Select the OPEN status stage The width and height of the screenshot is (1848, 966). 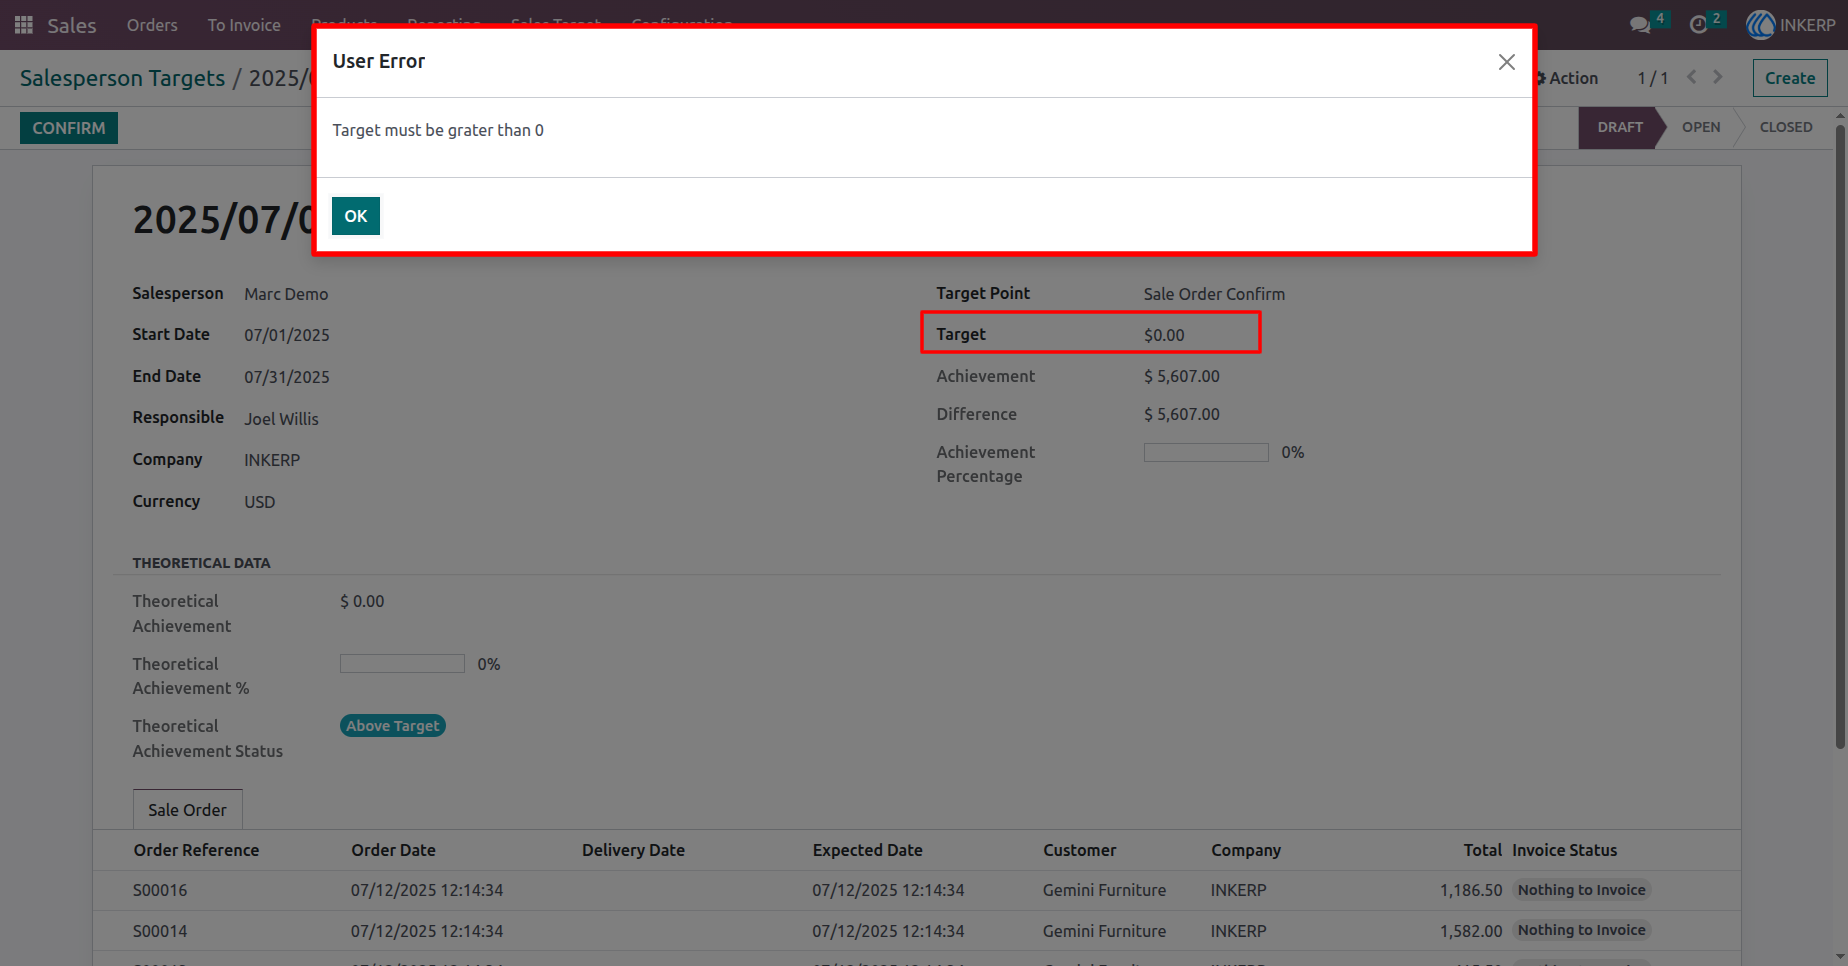coord(1701,127)
